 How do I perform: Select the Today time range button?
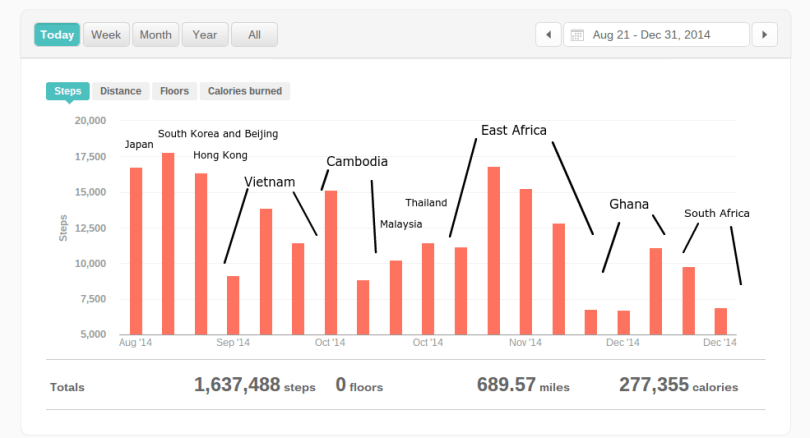point(57,35)
